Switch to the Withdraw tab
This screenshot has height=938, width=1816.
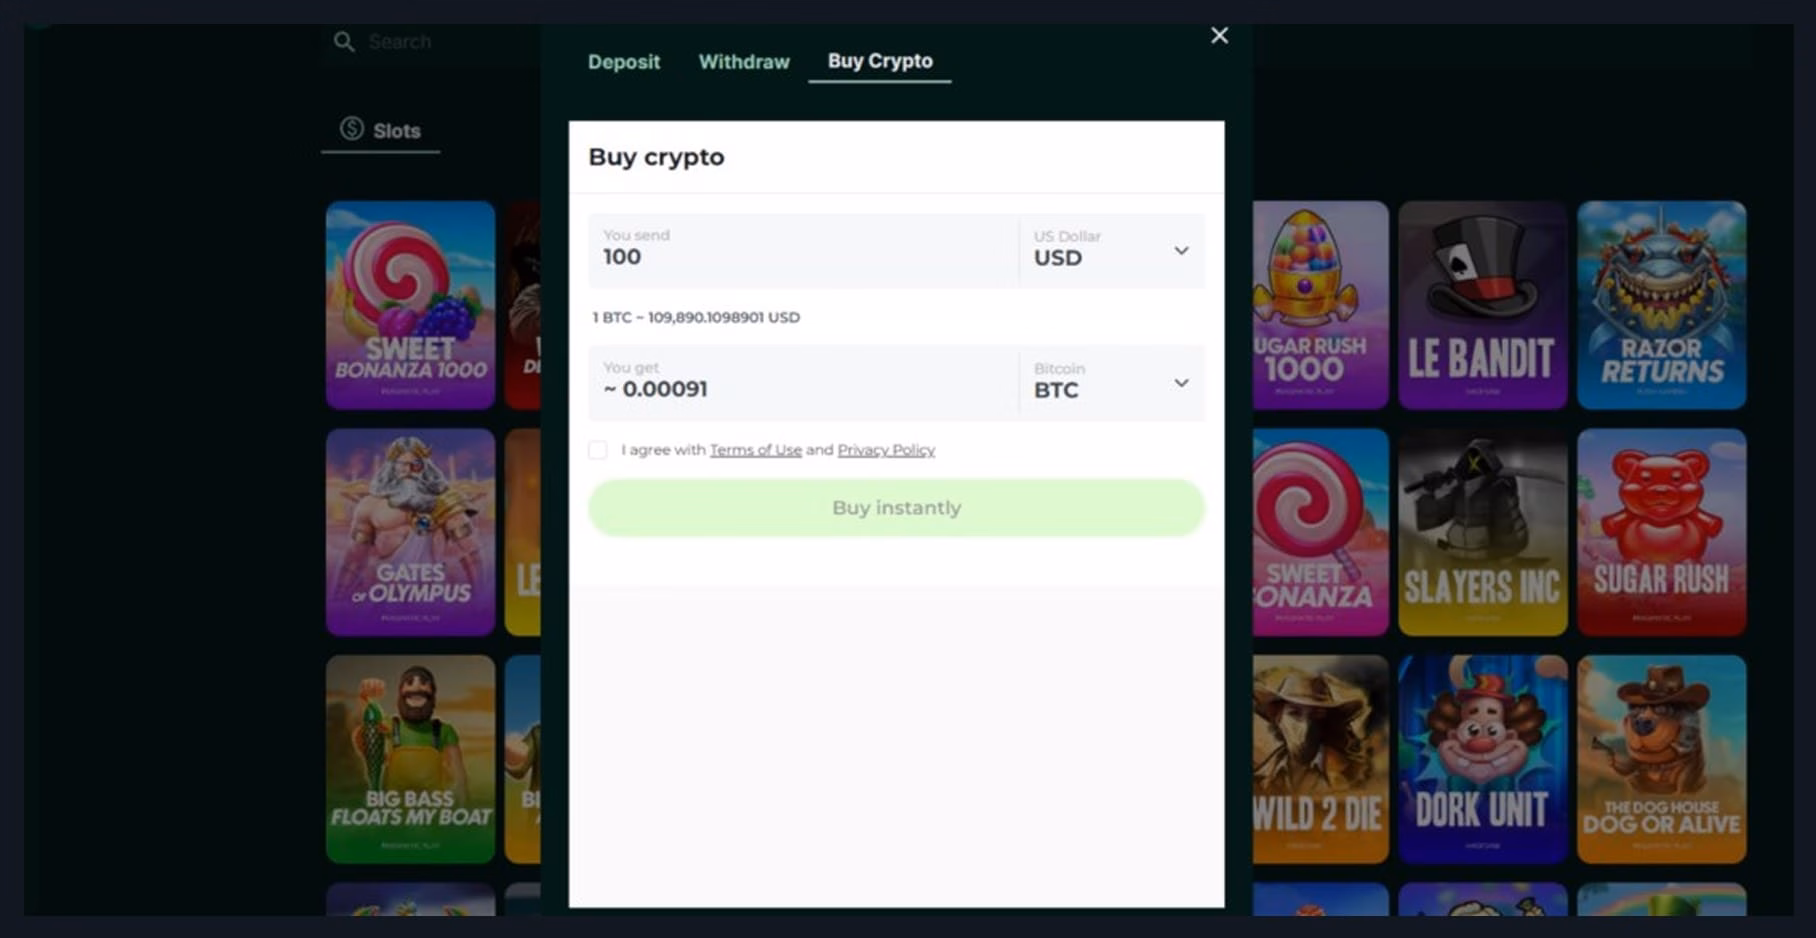point(744,62)
